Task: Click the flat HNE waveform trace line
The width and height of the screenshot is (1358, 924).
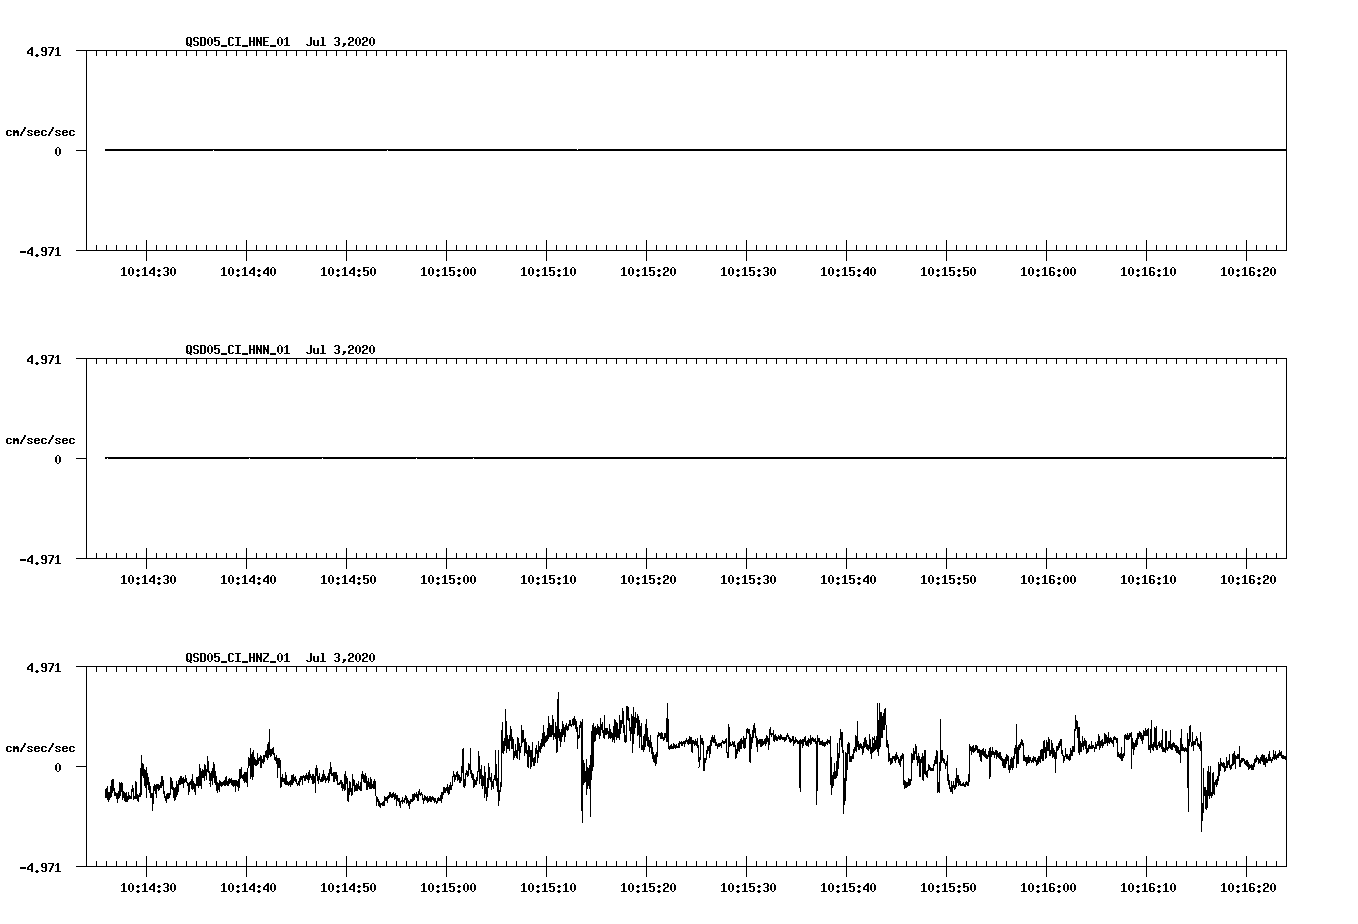Action: pos(695,150)
